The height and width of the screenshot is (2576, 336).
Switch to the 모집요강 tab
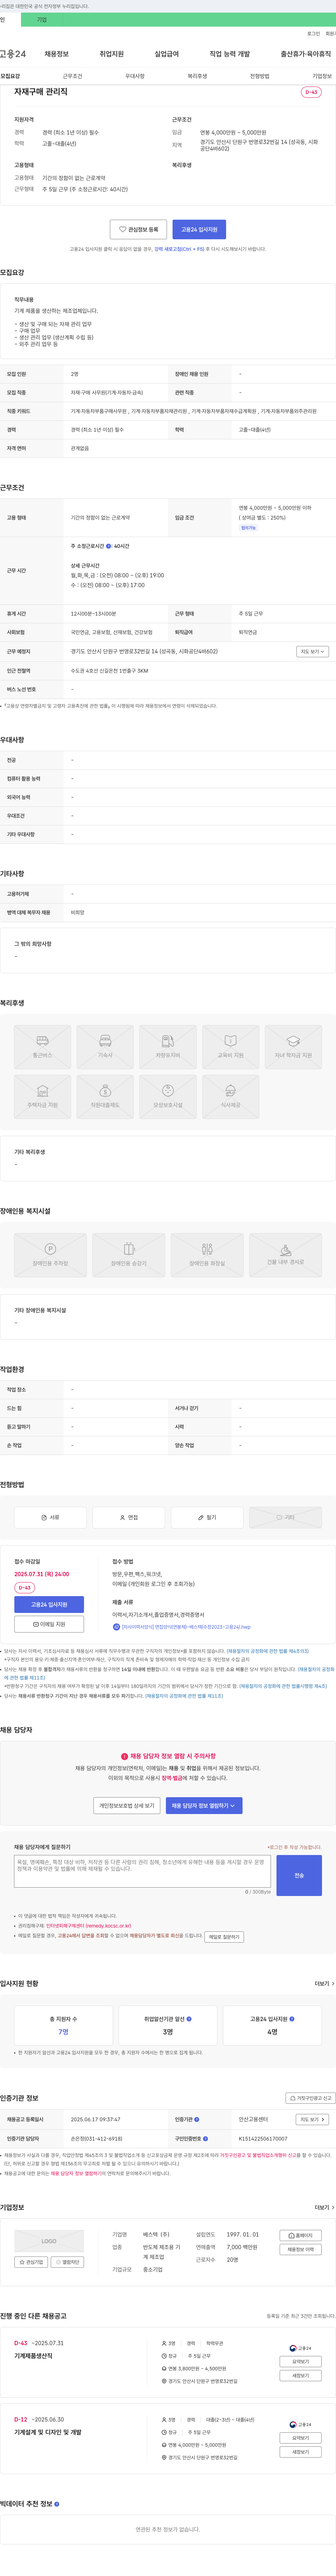[x=10, y=76]
